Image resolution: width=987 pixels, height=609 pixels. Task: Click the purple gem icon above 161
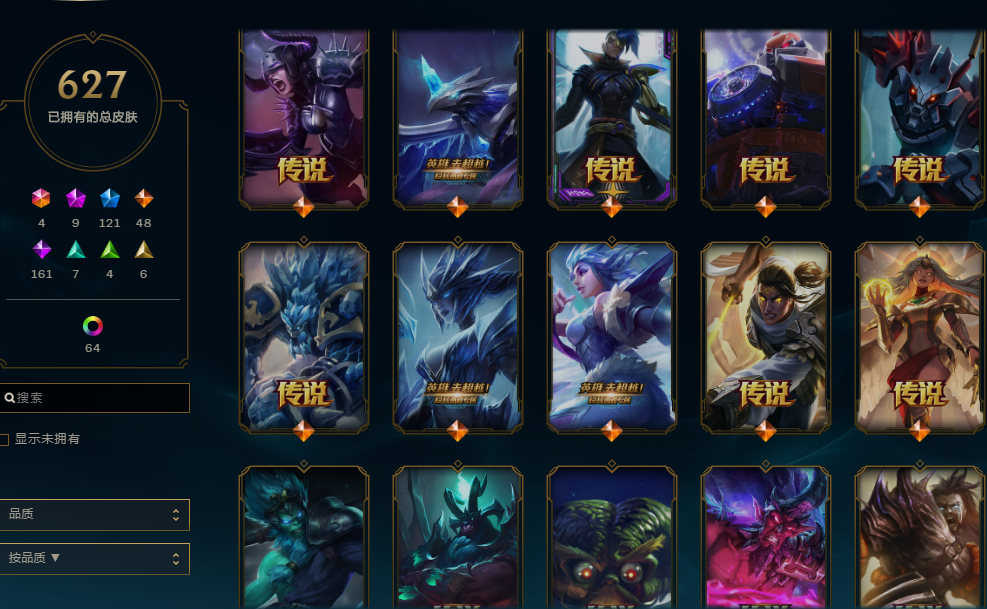pos(42,249)
